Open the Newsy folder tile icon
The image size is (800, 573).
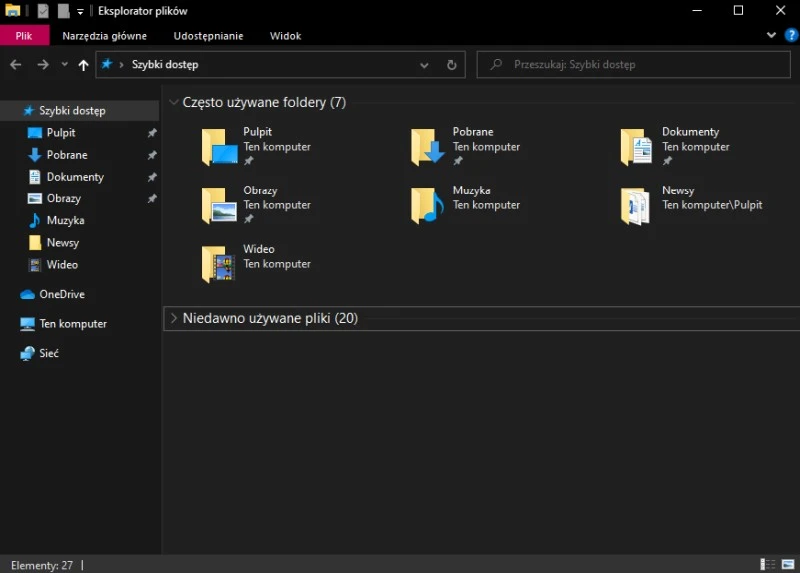pos(636,206)
